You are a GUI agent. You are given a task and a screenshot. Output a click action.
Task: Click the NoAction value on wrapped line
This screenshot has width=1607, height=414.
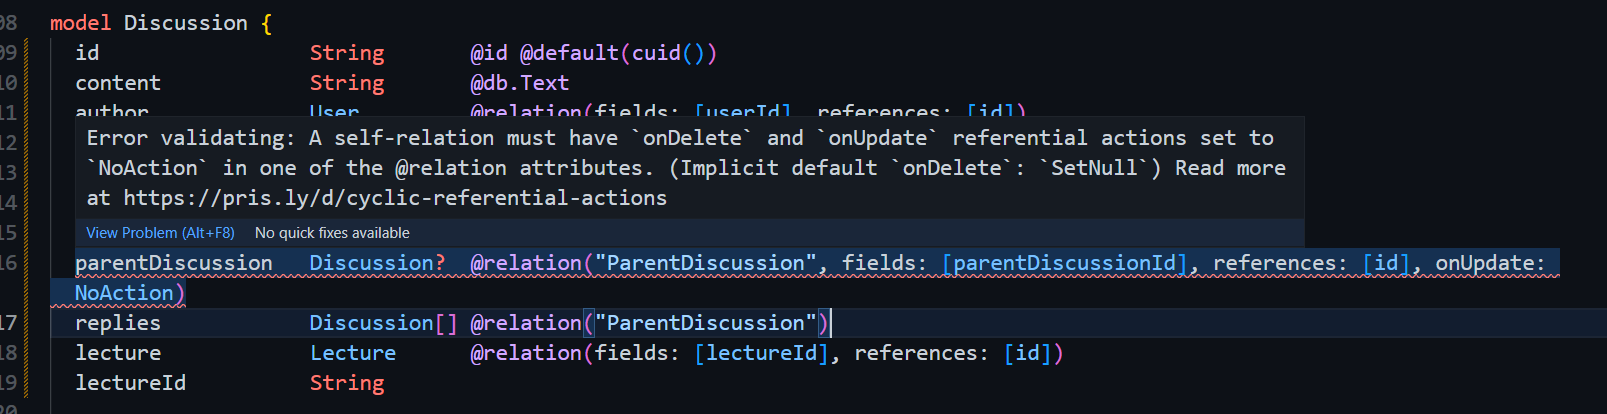[x=124, y=293]
